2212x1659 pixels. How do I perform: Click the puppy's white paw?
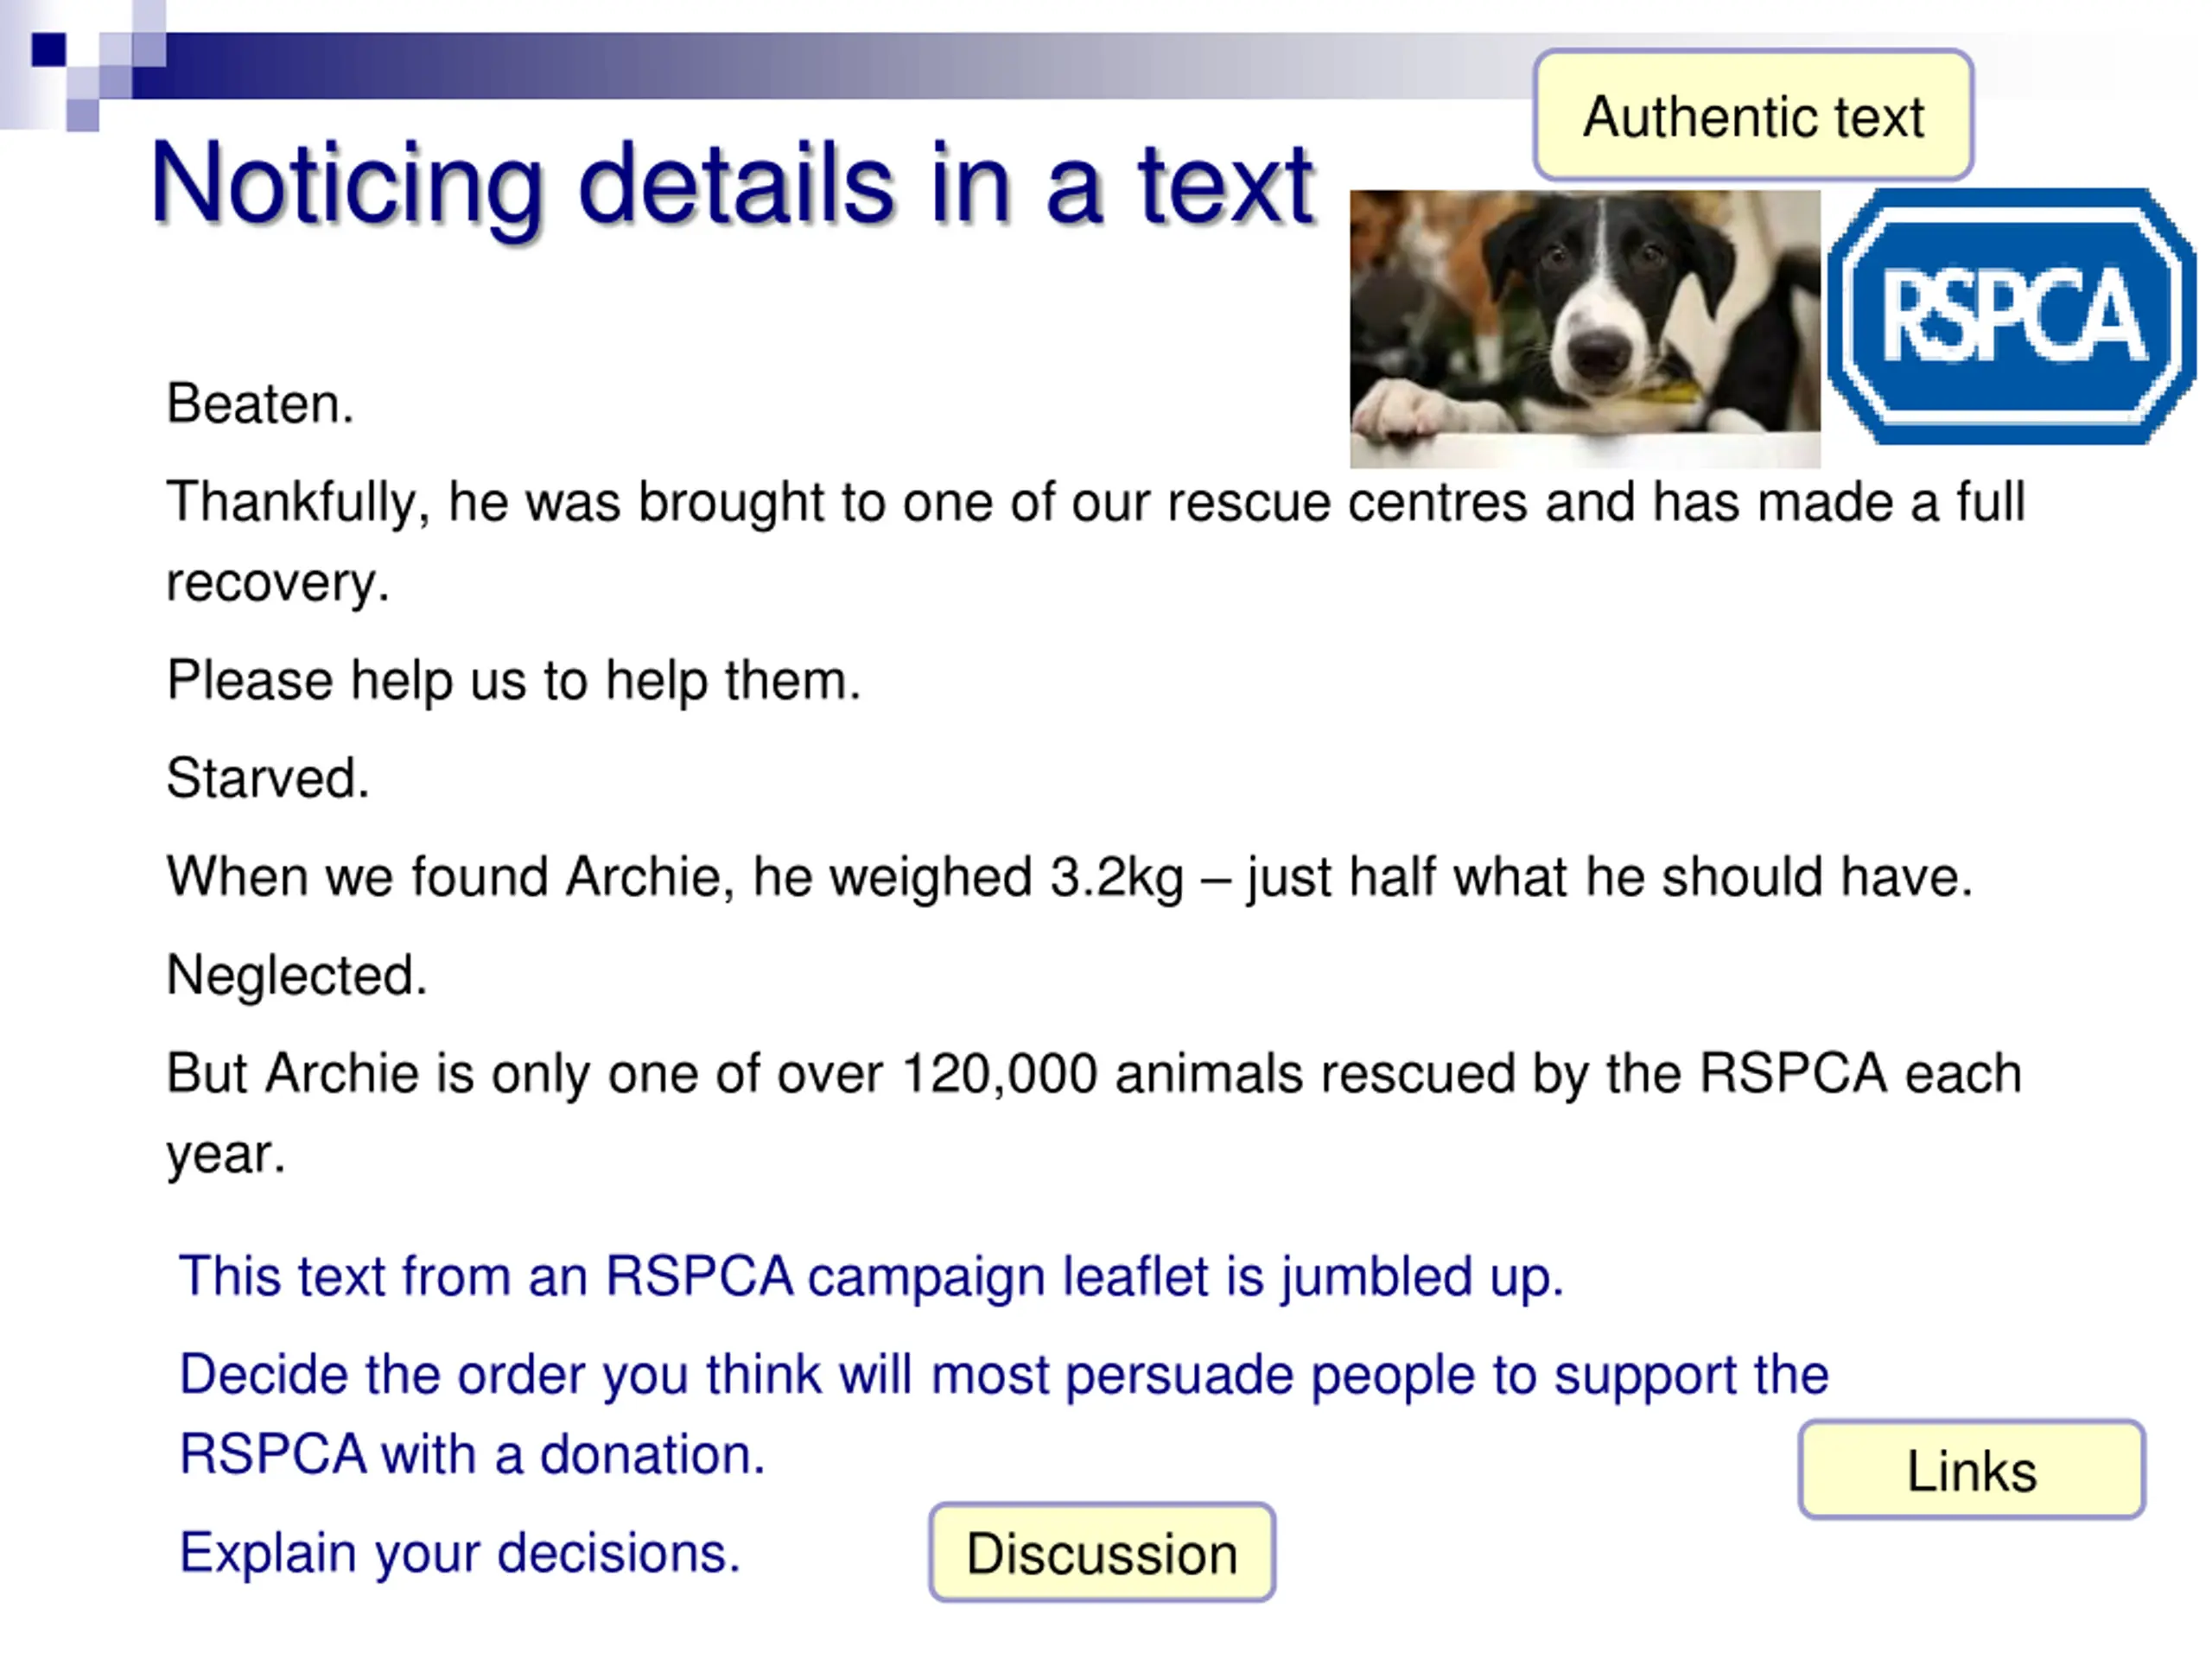pos(1398,412)
